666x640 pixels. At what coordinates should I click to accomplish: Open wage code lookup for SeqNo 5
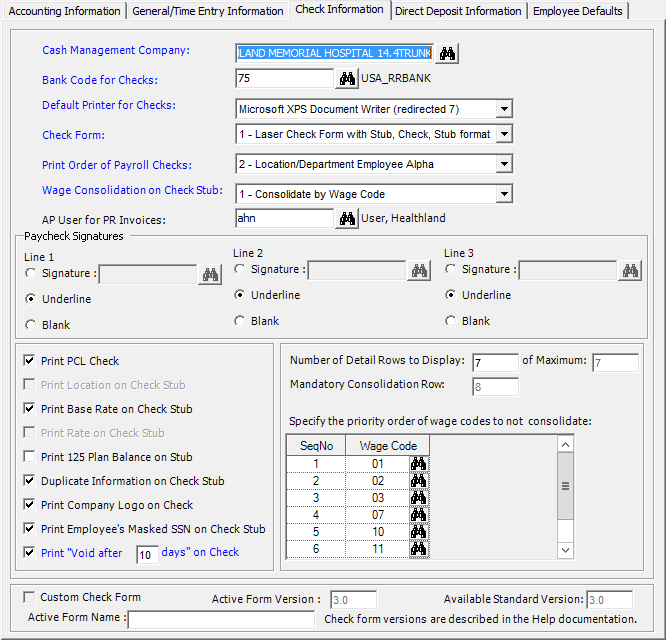coord(419,532)
